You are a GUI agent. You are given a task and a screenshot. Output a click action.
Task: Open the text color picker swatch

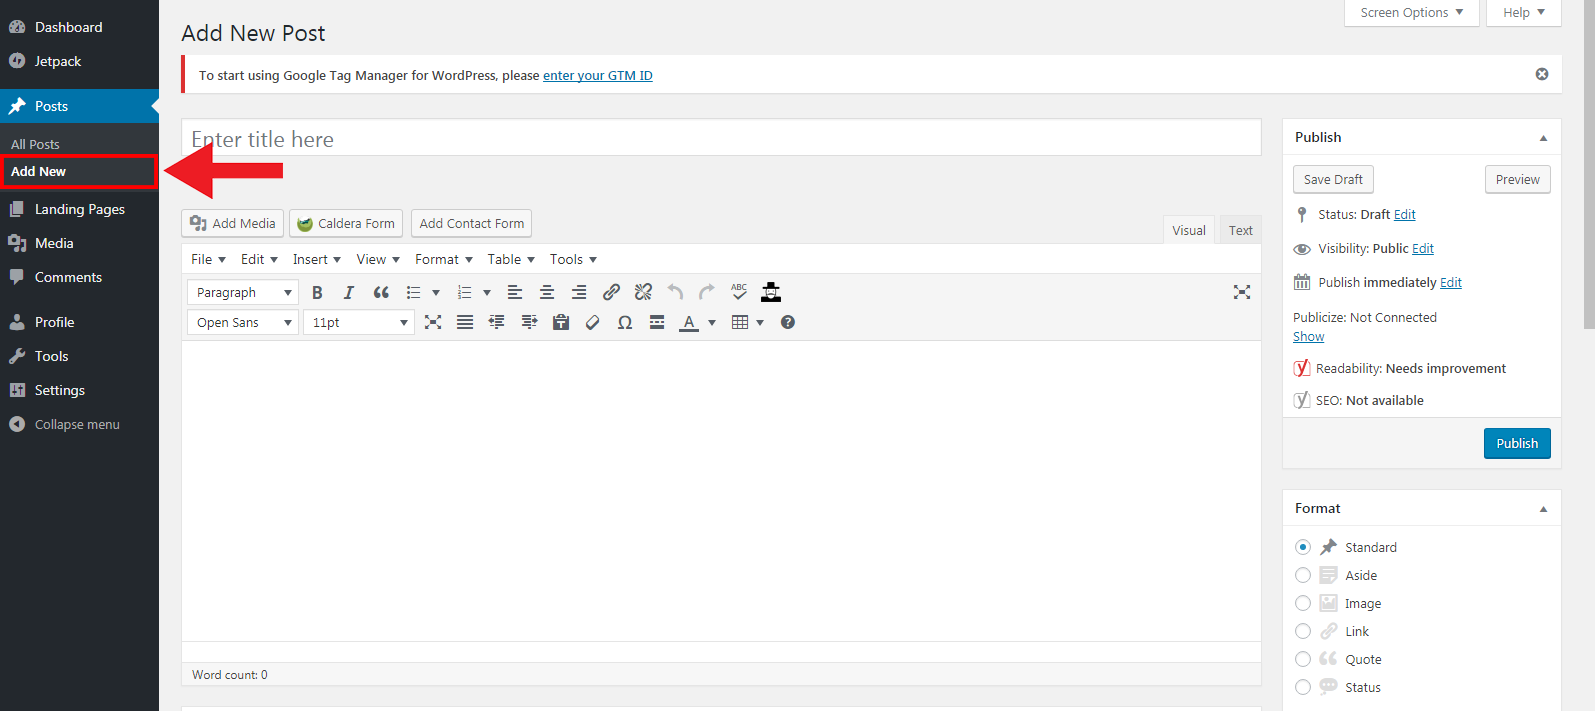pyautogui.click(x=689, y=322)
